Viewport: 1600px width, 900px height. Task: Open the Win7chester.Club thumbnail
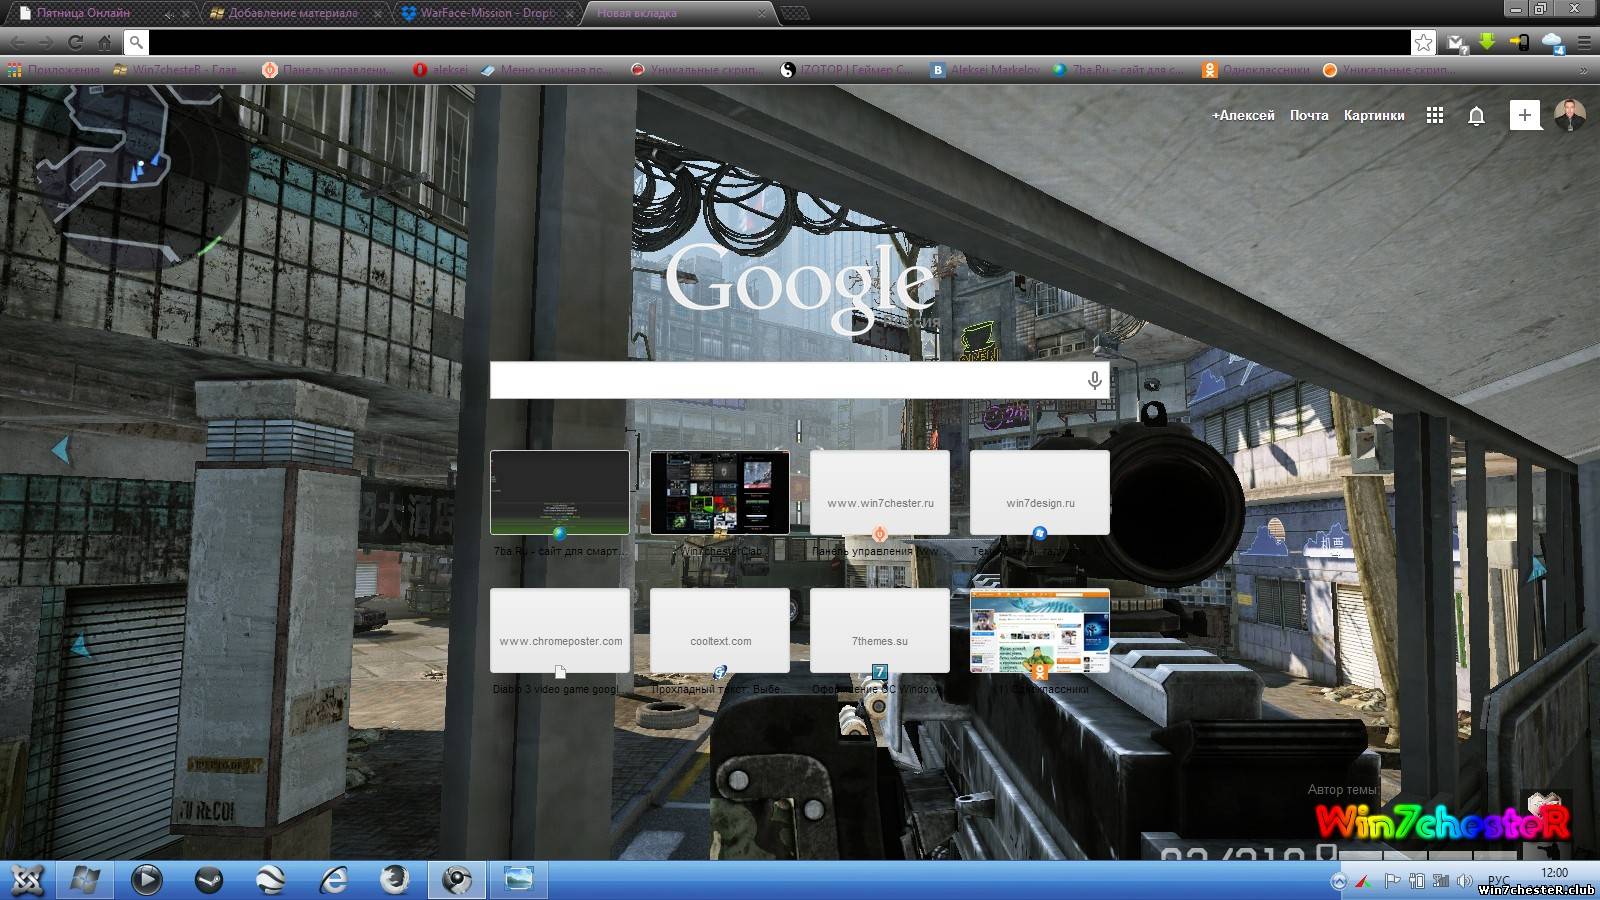pos(720,492)
